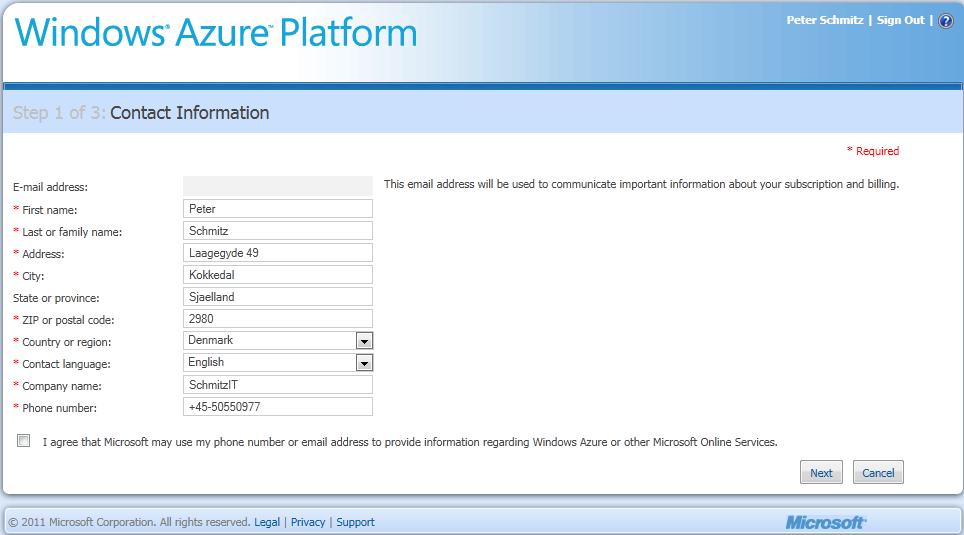Focus the City field containing Kokkedal
964x535 pixels.
(x=278, y=274)
